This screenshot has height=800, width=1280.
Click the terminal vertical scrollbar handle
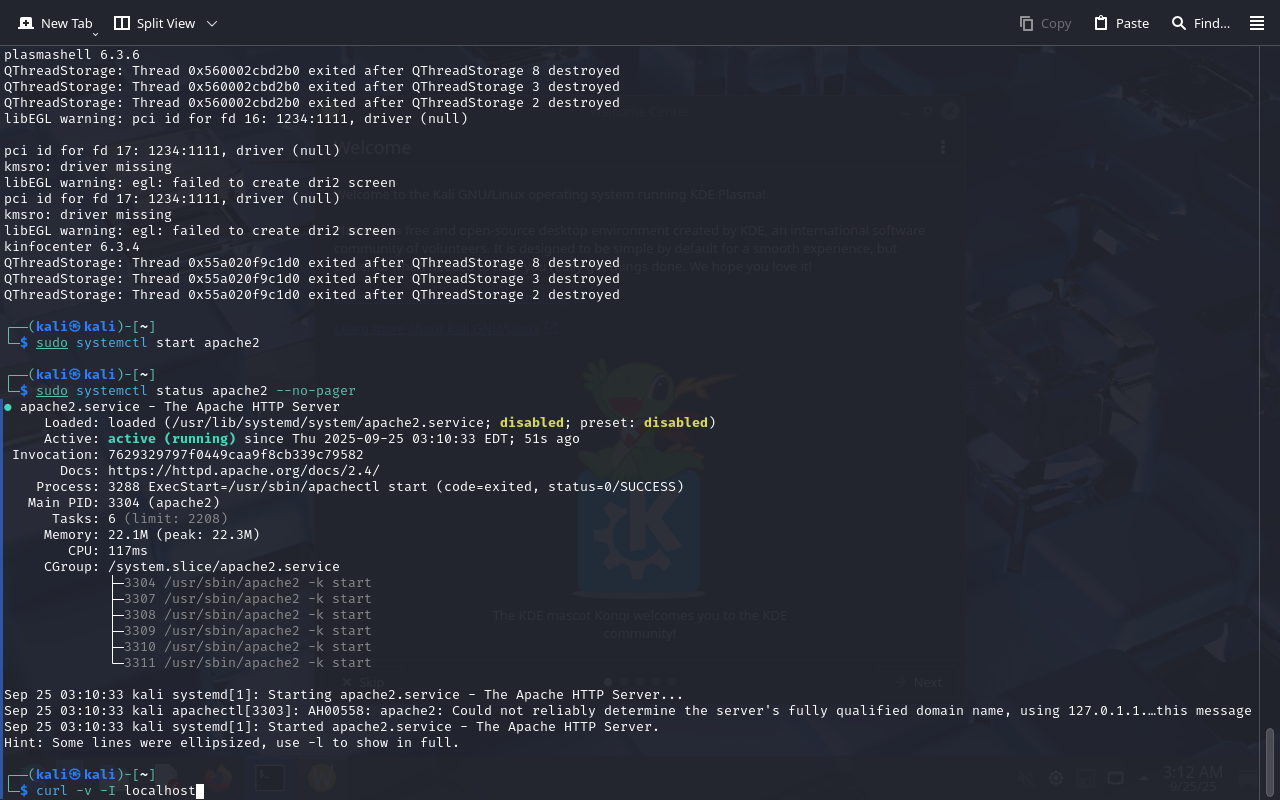click(1270, 762)
